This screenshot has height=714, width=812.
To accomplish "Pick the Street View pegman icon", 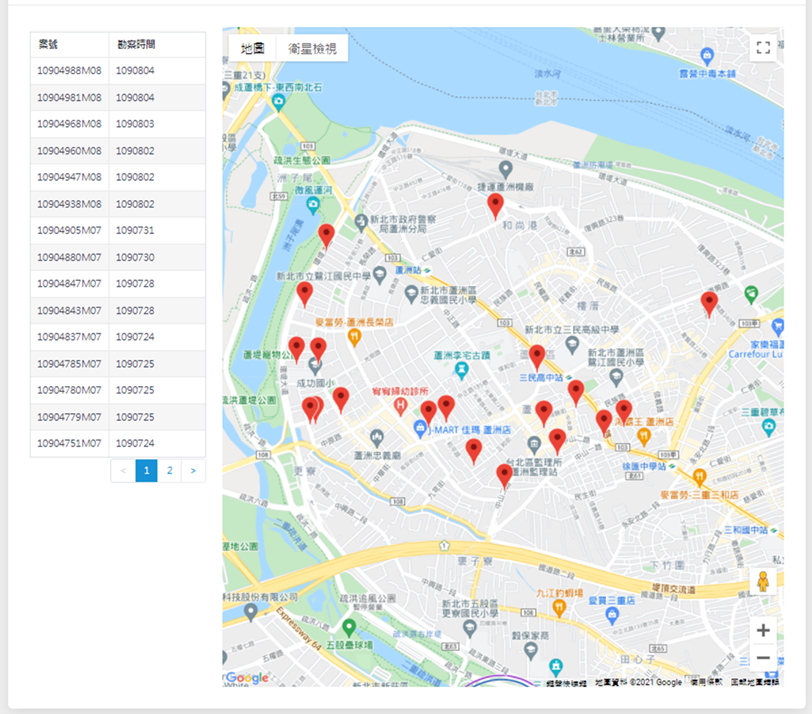I will pos(763,581).
